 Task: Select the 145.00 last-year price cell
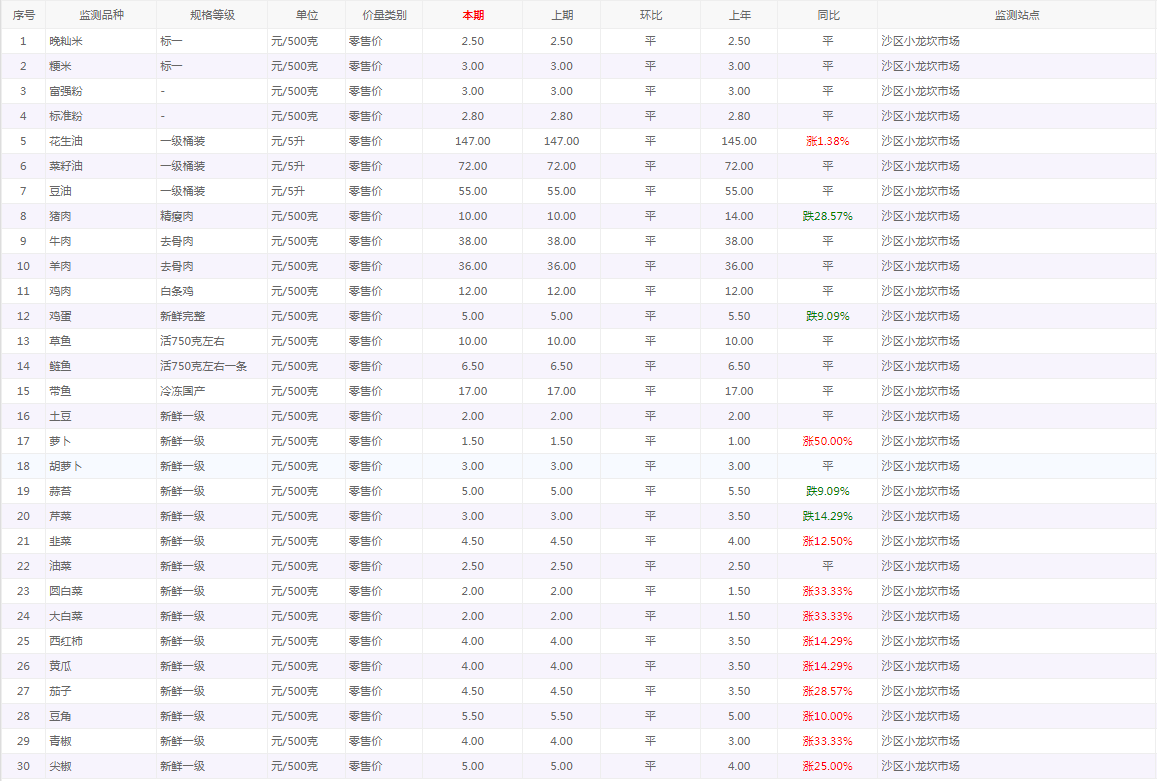[x=738, y=141]
